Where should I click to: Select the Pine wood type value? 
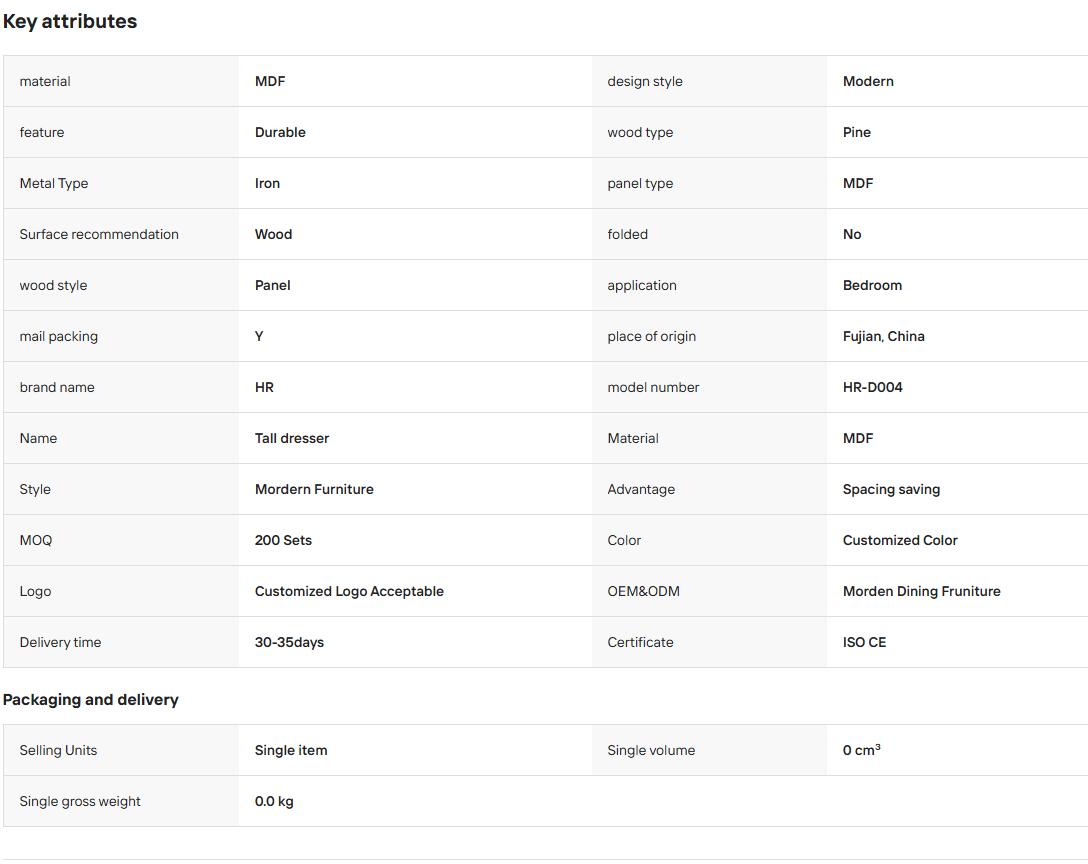tap(857, 133)
